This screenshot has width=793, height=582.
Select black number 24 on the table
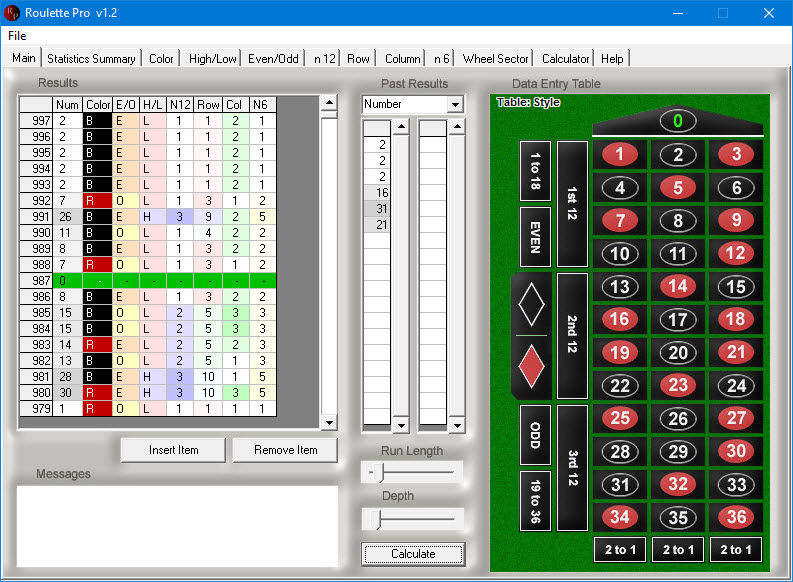[x=736, y=386]
